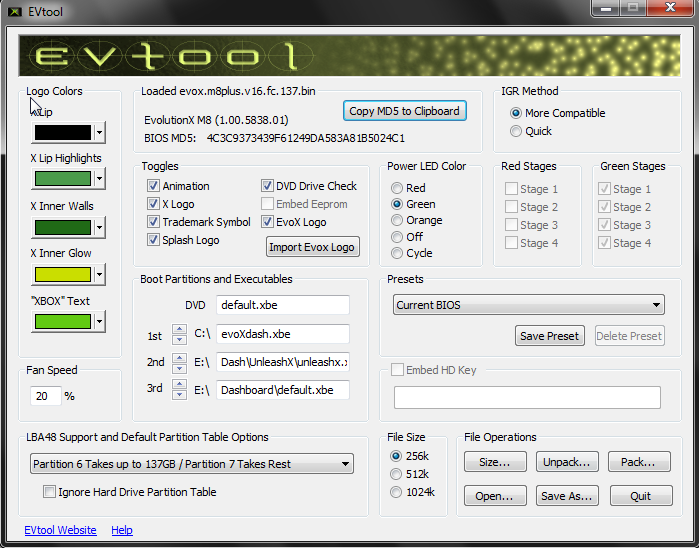Open the X Lip color dropdown arrow
This screenshot has height=548, width=699.
coord(99,132)
